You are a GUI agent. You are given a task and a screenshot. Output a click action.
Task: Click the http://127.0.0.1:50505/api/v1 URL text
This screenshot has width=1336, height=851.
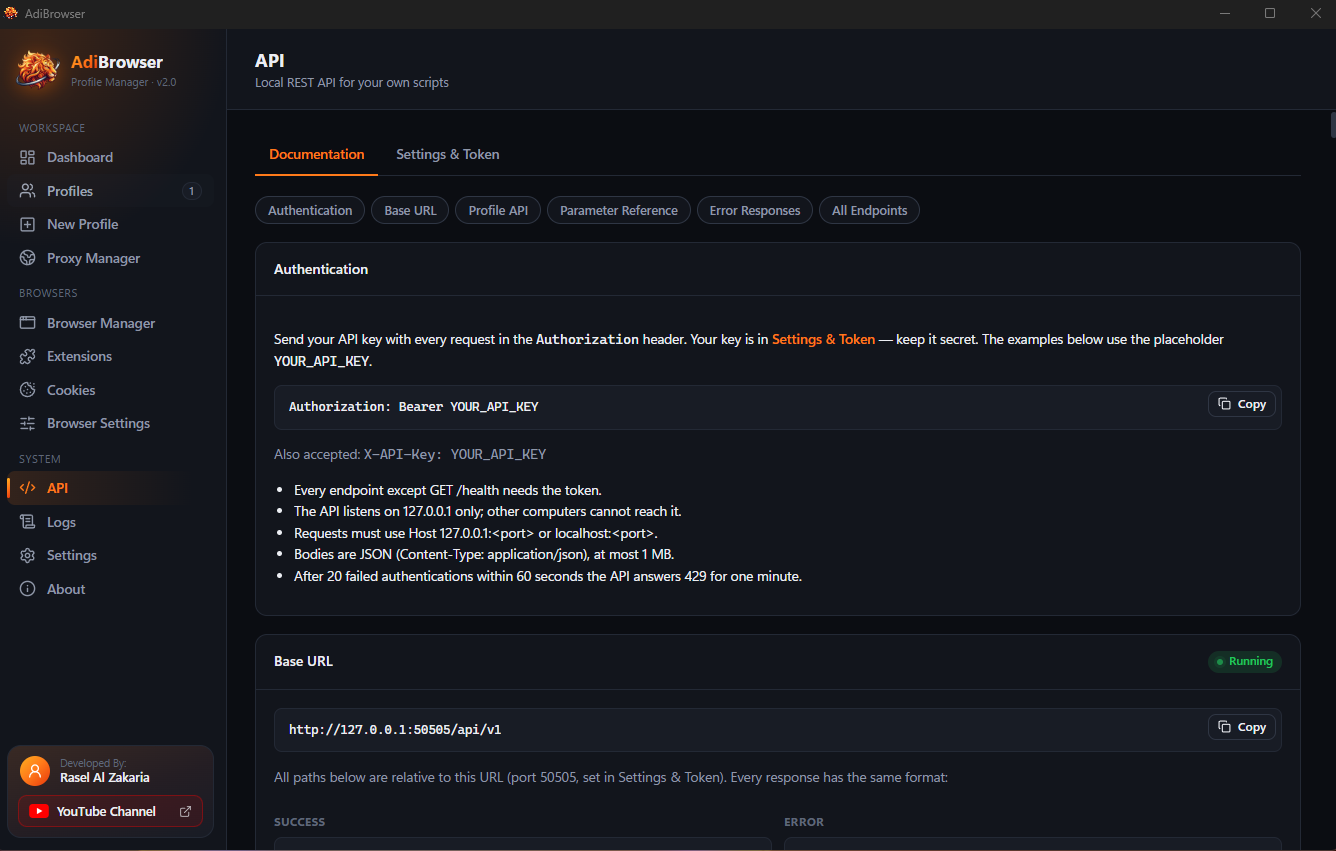click(395, 730)
